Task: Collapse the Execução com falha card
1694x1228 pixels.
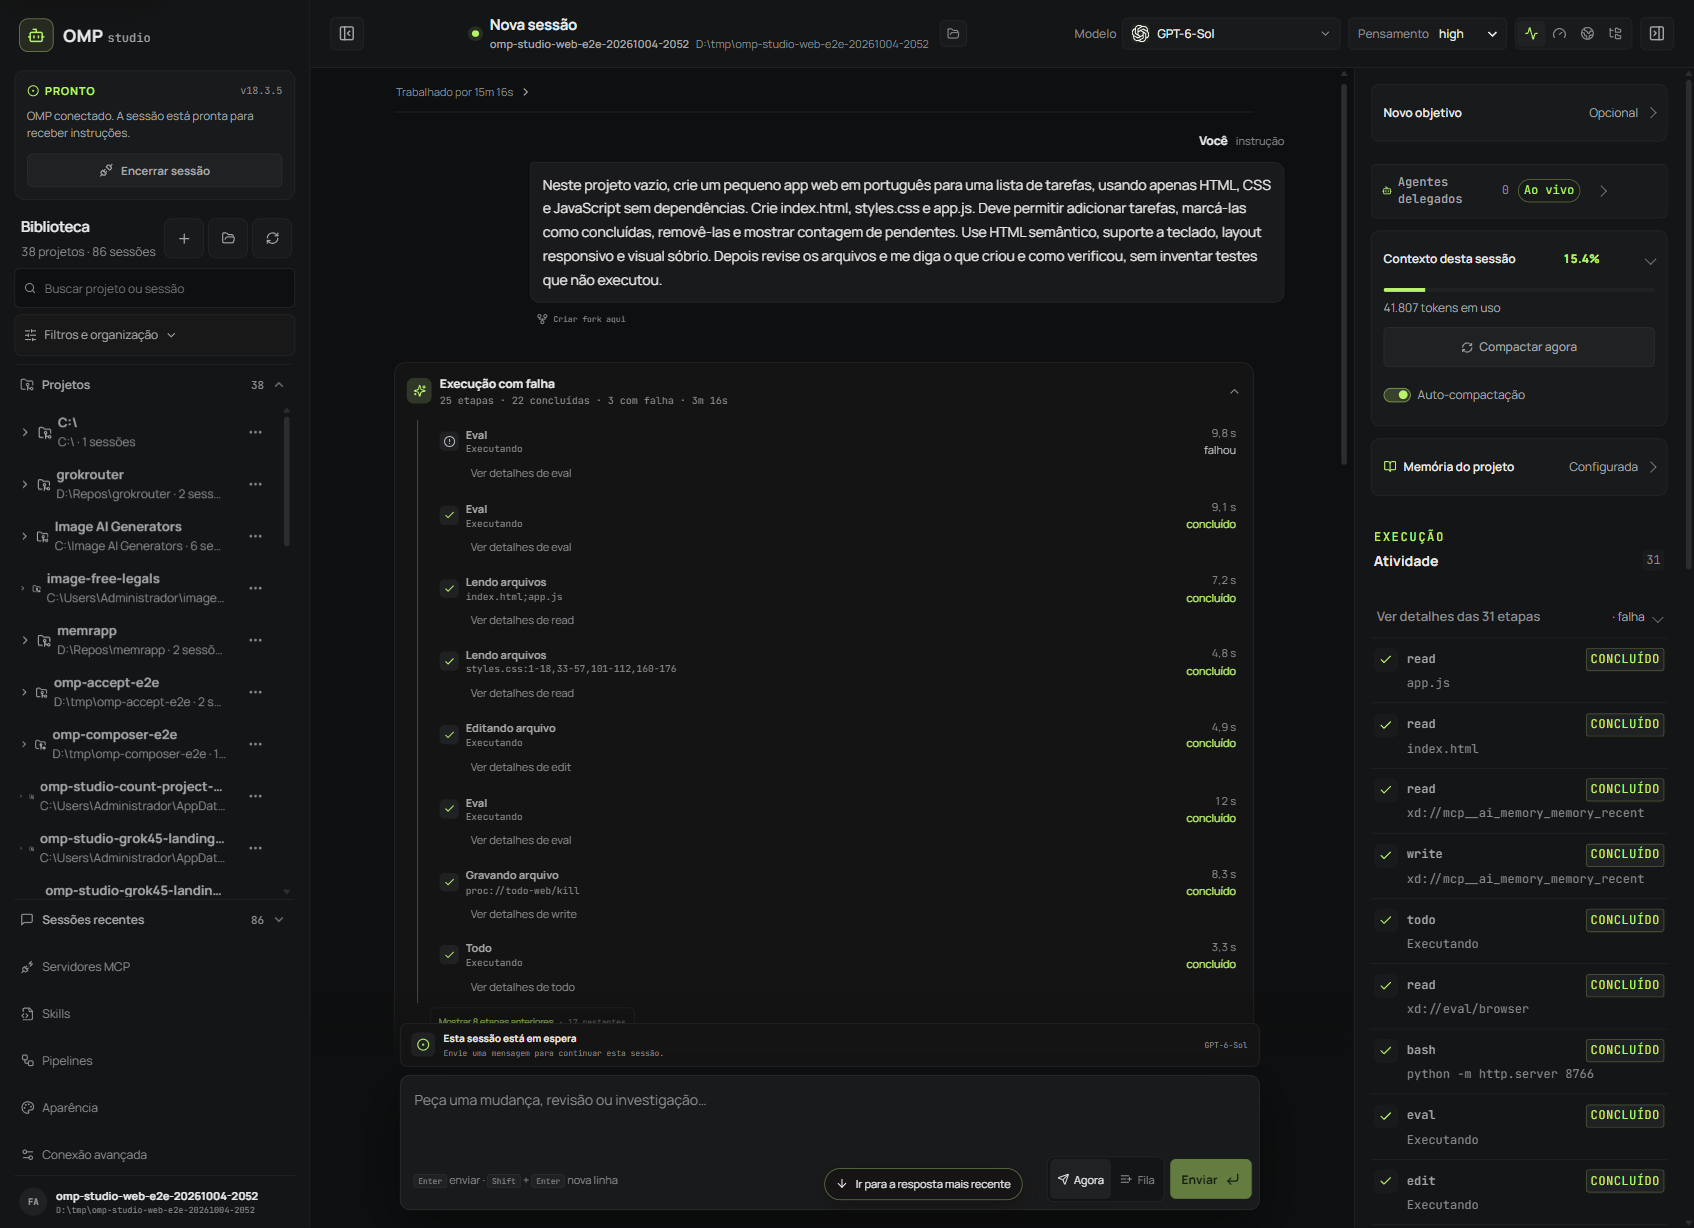Action: (1234, 392)
